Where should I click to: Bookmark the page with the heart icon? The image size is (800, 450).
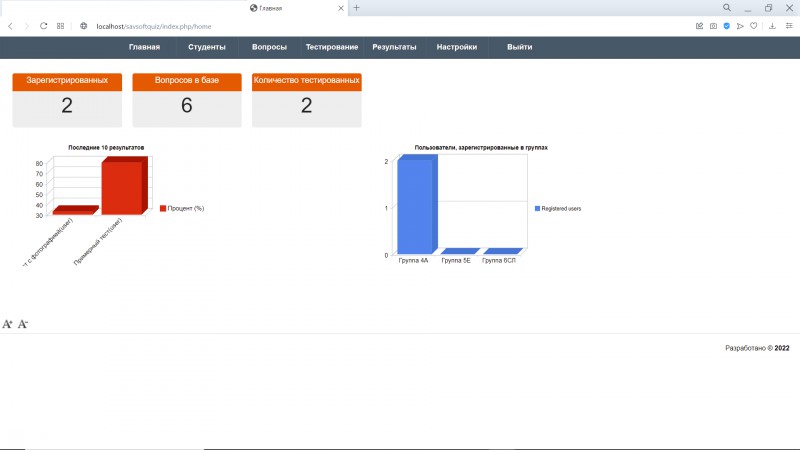754,26
